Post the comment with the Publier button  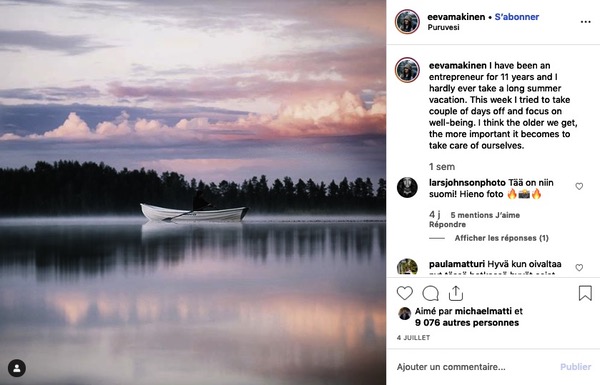pos(576,367)
